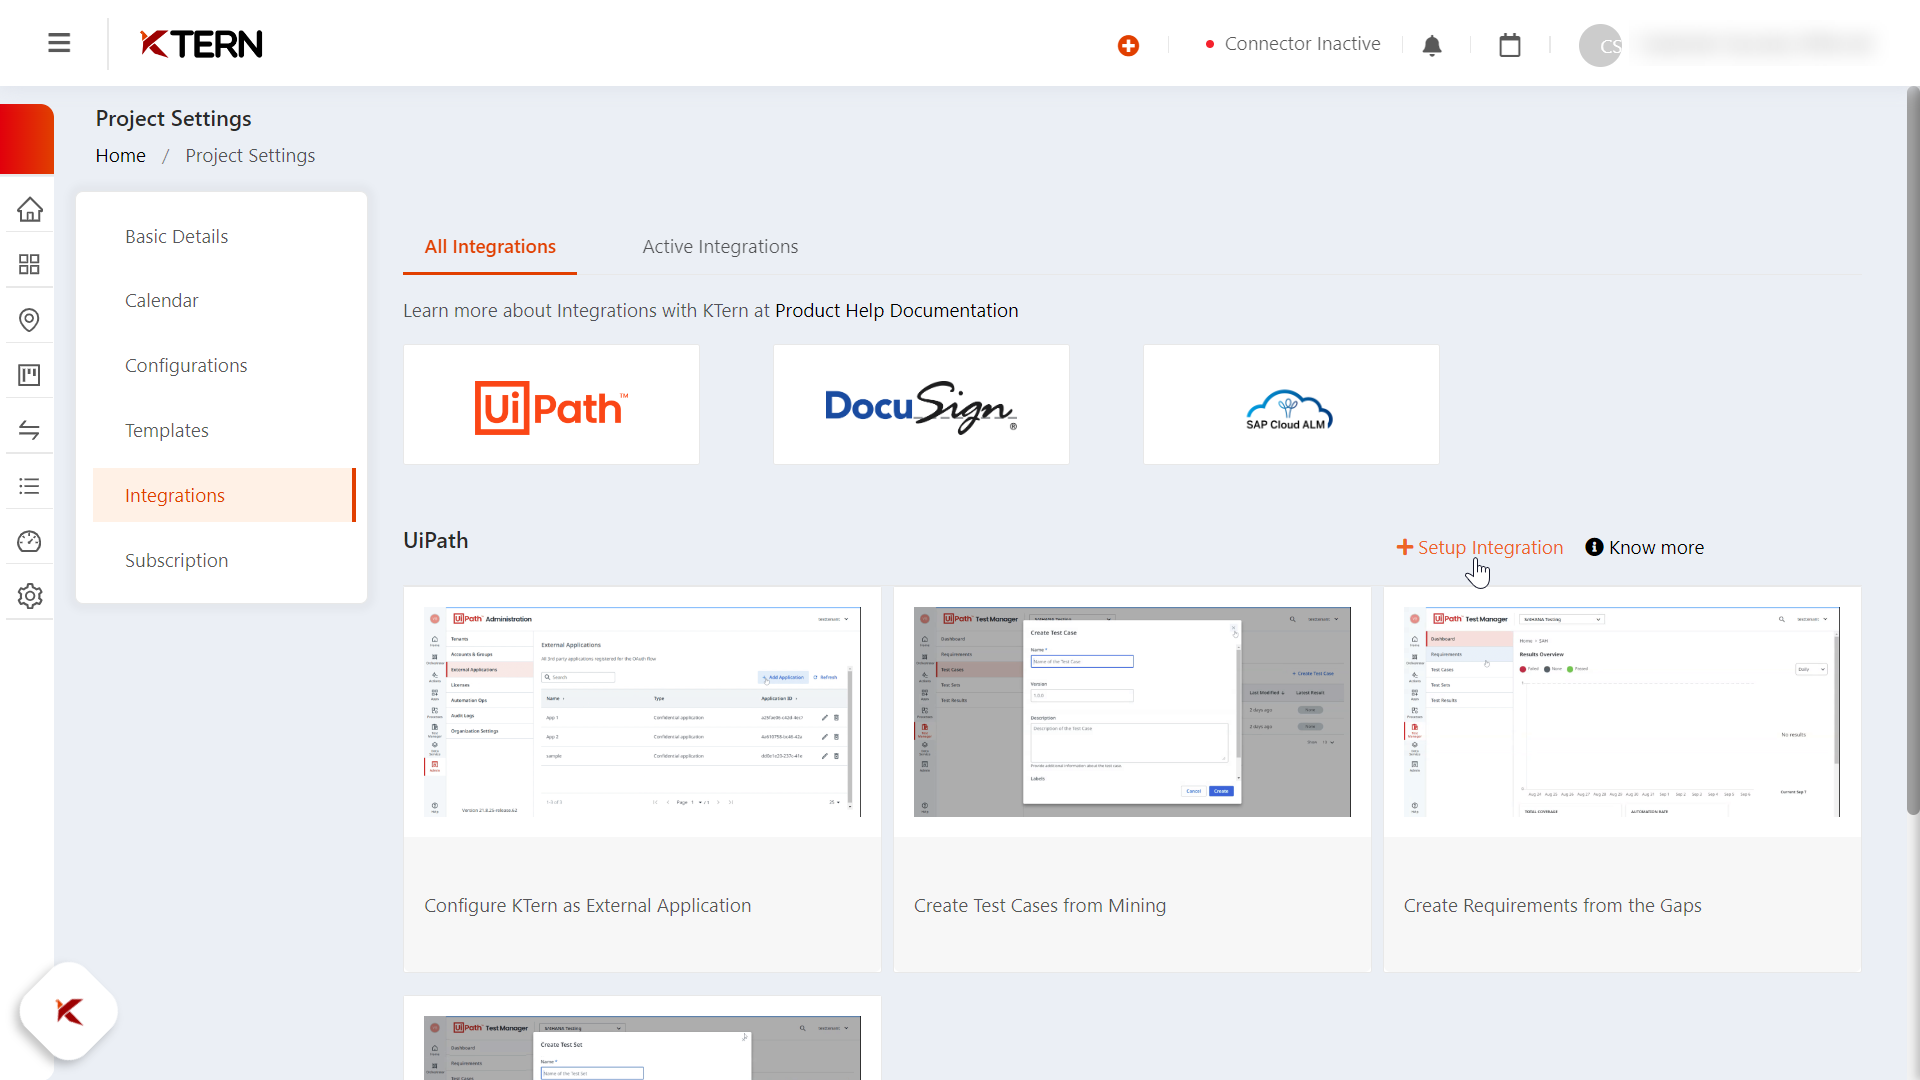Select the SAP Cloud ALM integration card
1920x1080 pixels.
(x=1291, y=405)
